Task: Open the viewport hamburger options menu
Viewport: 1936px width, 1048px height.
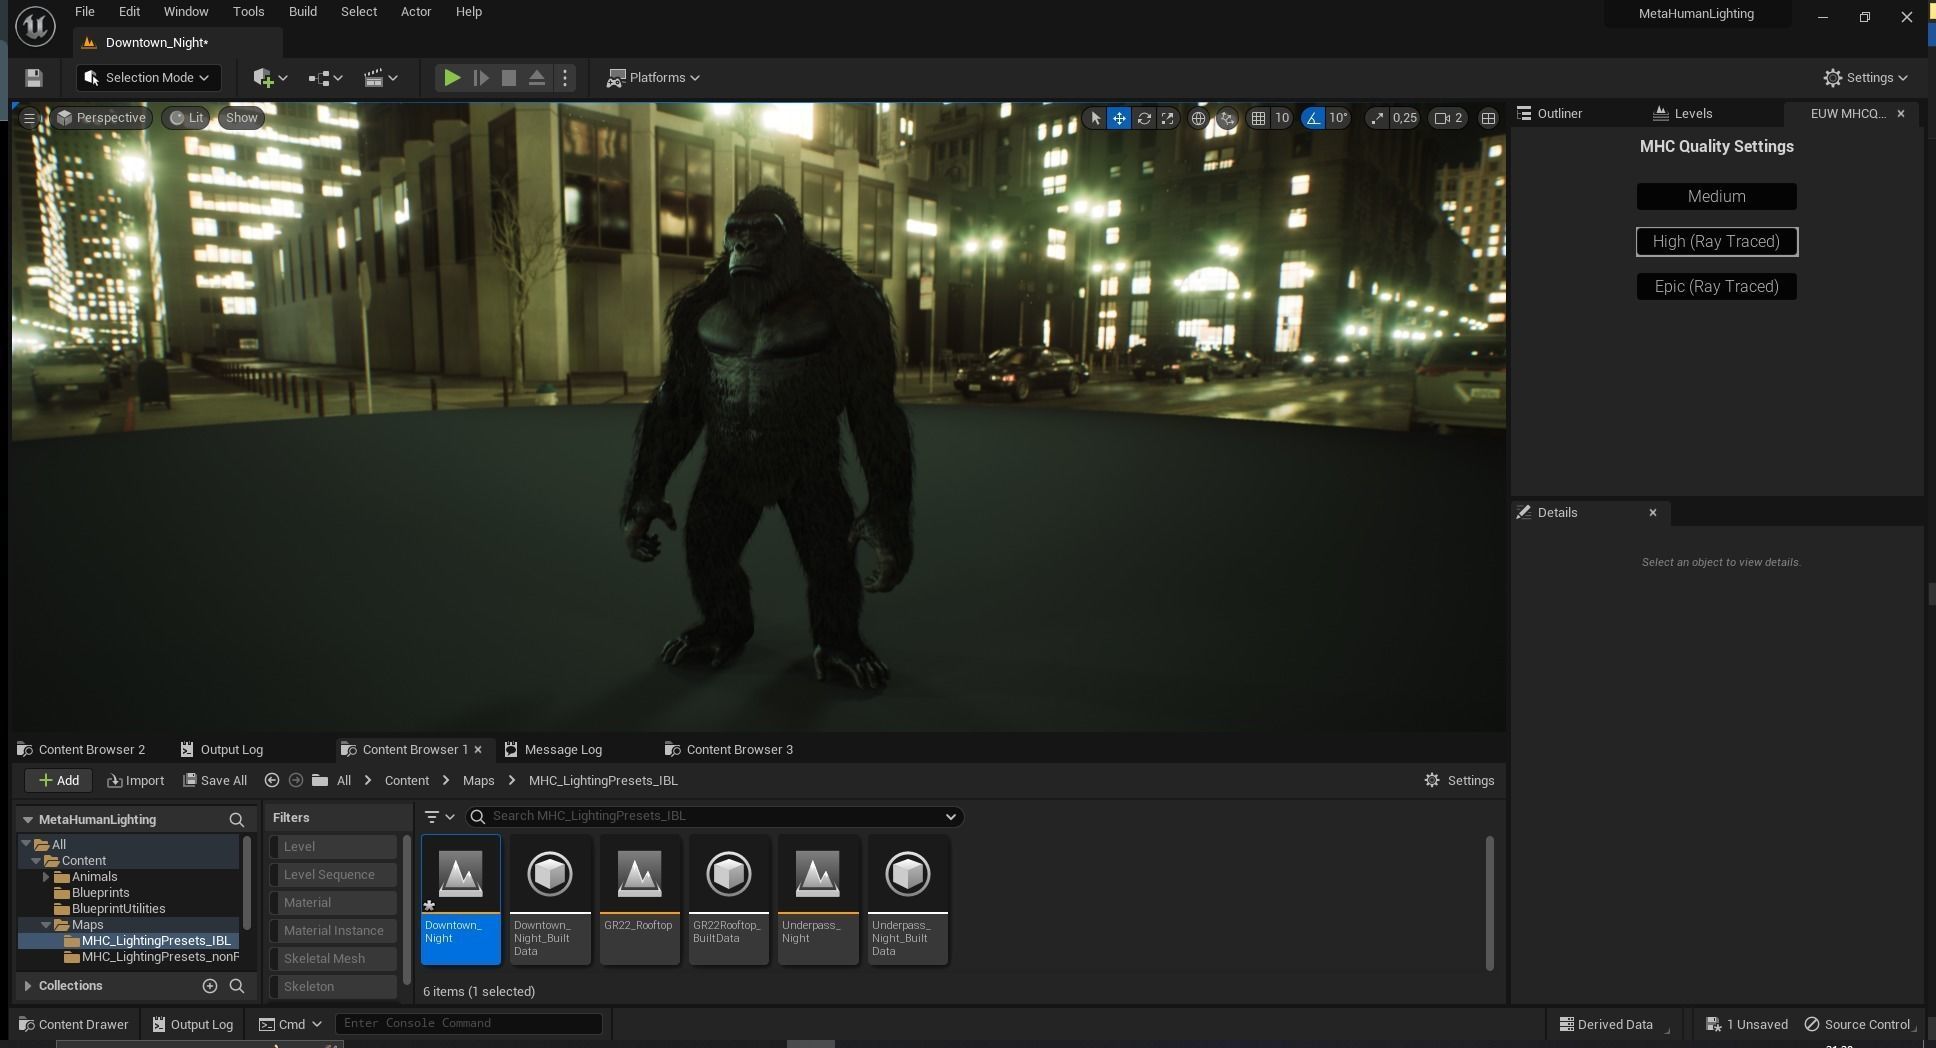Action: pos(29,118)
